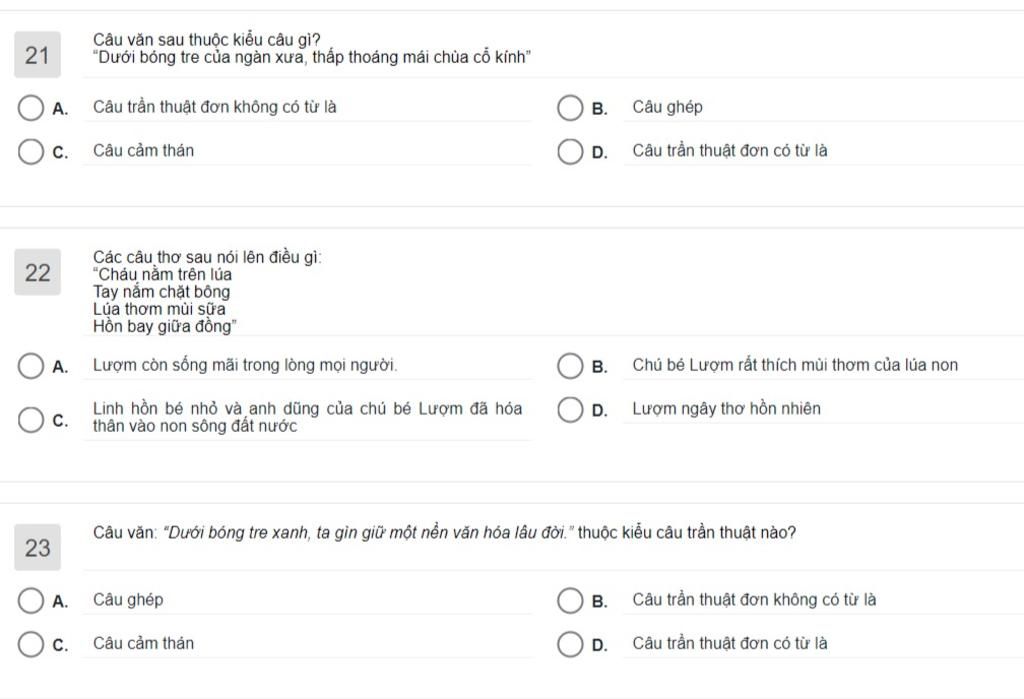Click the question number 23 badge
1024x699 pixels.
(x=37, y=547)
